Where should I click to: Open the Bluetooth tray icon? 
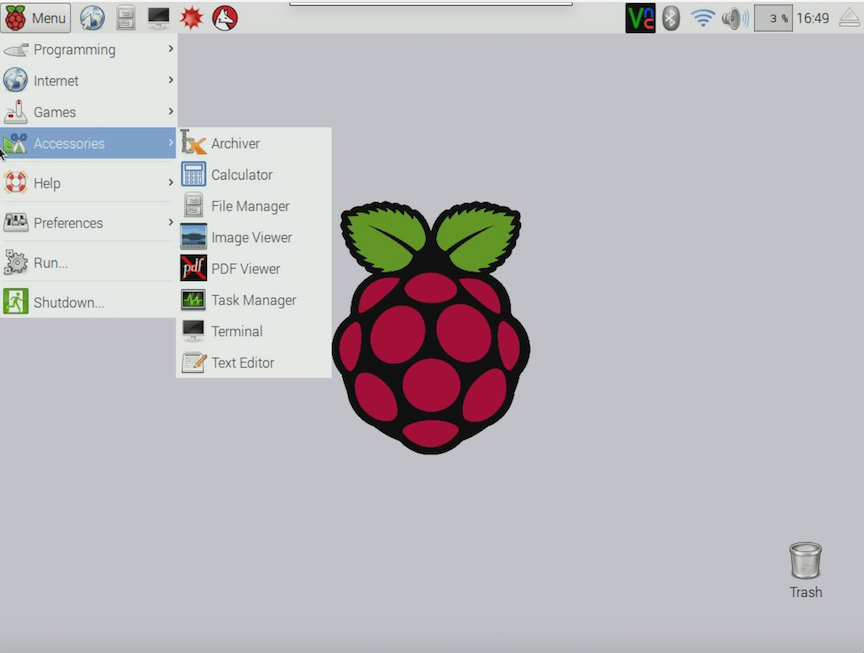click(x=671, y=18)
